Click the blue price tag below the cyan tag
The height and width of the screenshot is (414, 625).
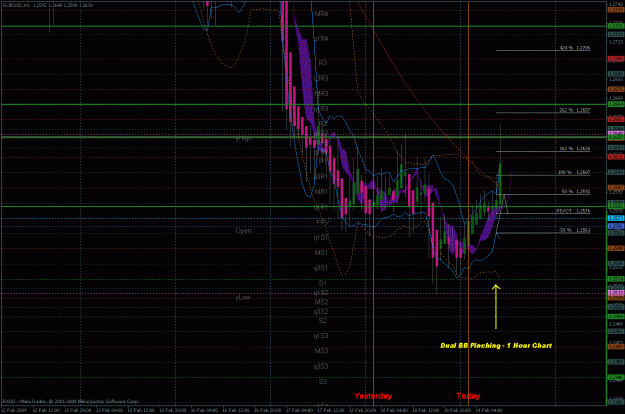[616, 226]
